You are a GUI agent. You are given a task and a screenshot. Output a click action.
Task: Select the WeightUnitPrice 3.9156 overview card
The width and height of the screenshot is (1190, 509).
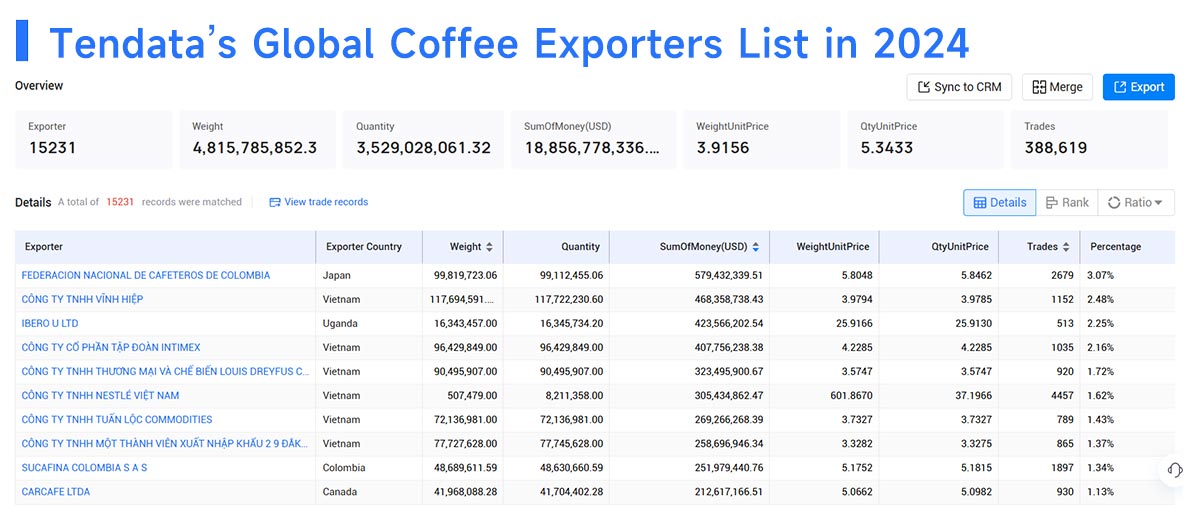click(x=762, y=140)
